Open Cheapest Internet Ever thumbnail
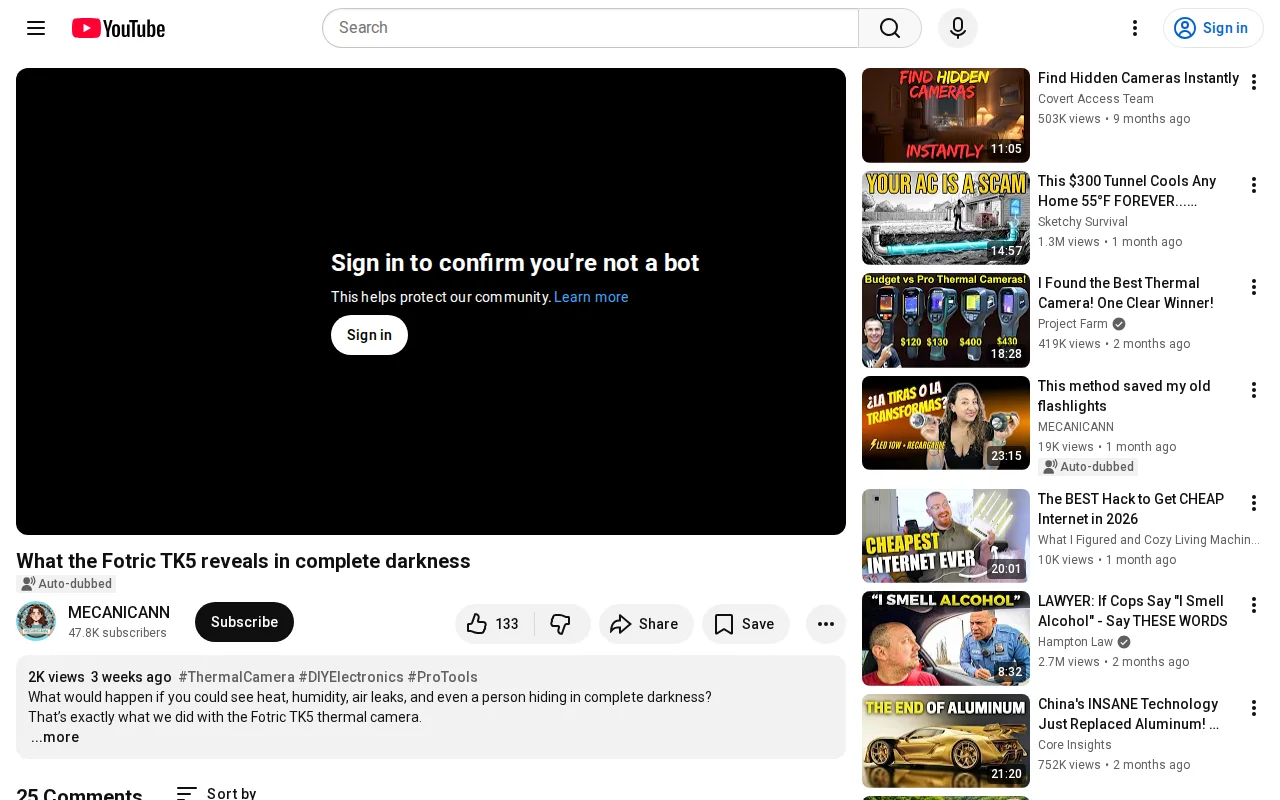1280x800 pixels. pos(946,536)
